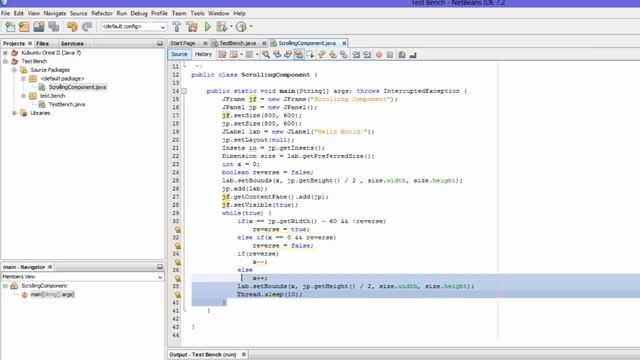Image resolution: width=640 pixels, height=360 pixels.
Task: Collapse the main method code fold on line 14
Action: [184, 91]
